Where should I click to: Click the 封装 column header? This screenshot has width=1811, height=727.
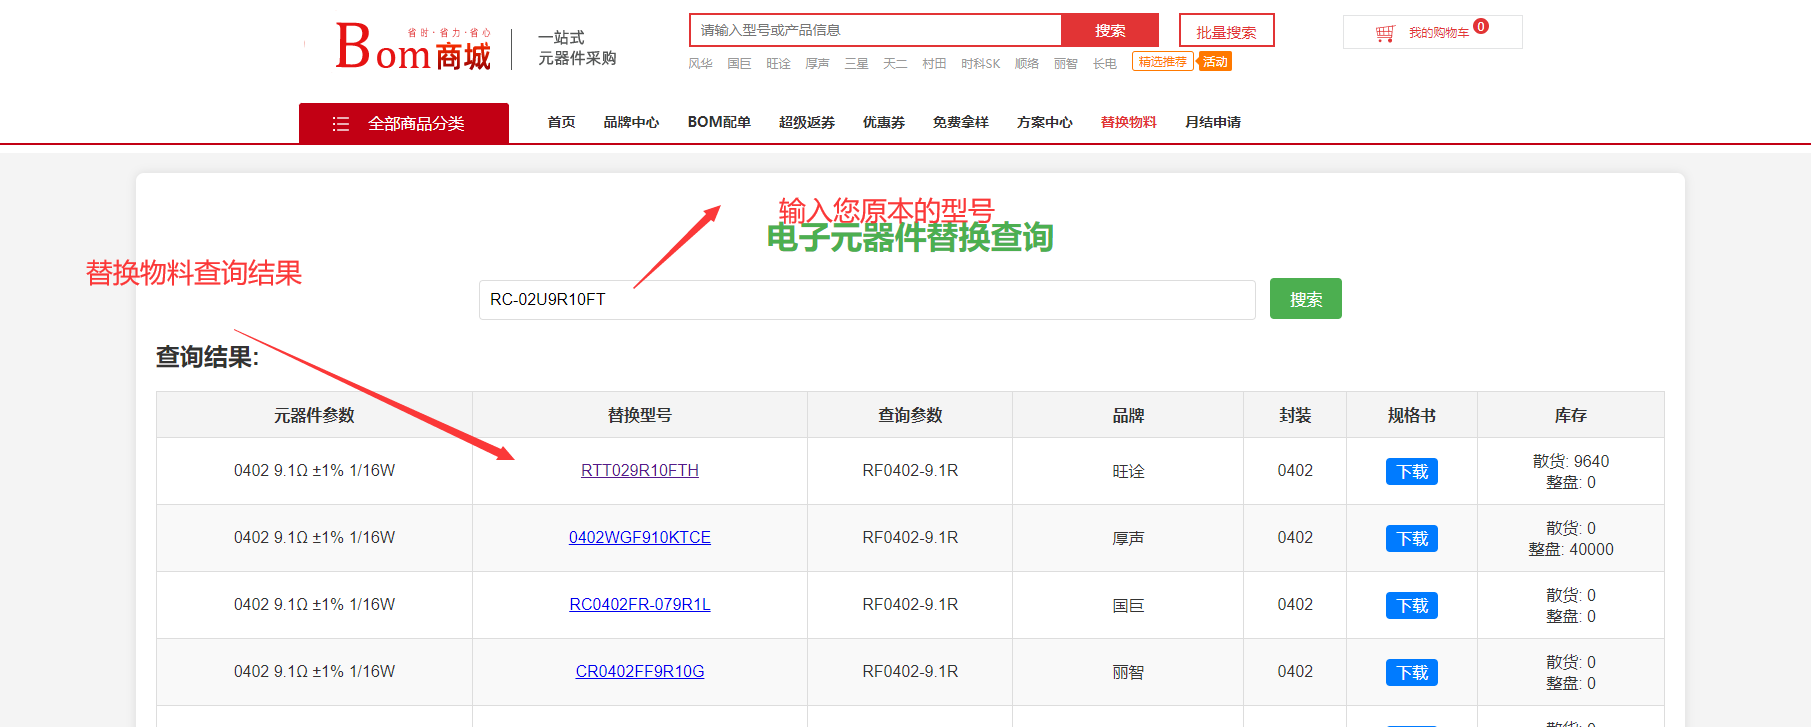coord(1295,415)
